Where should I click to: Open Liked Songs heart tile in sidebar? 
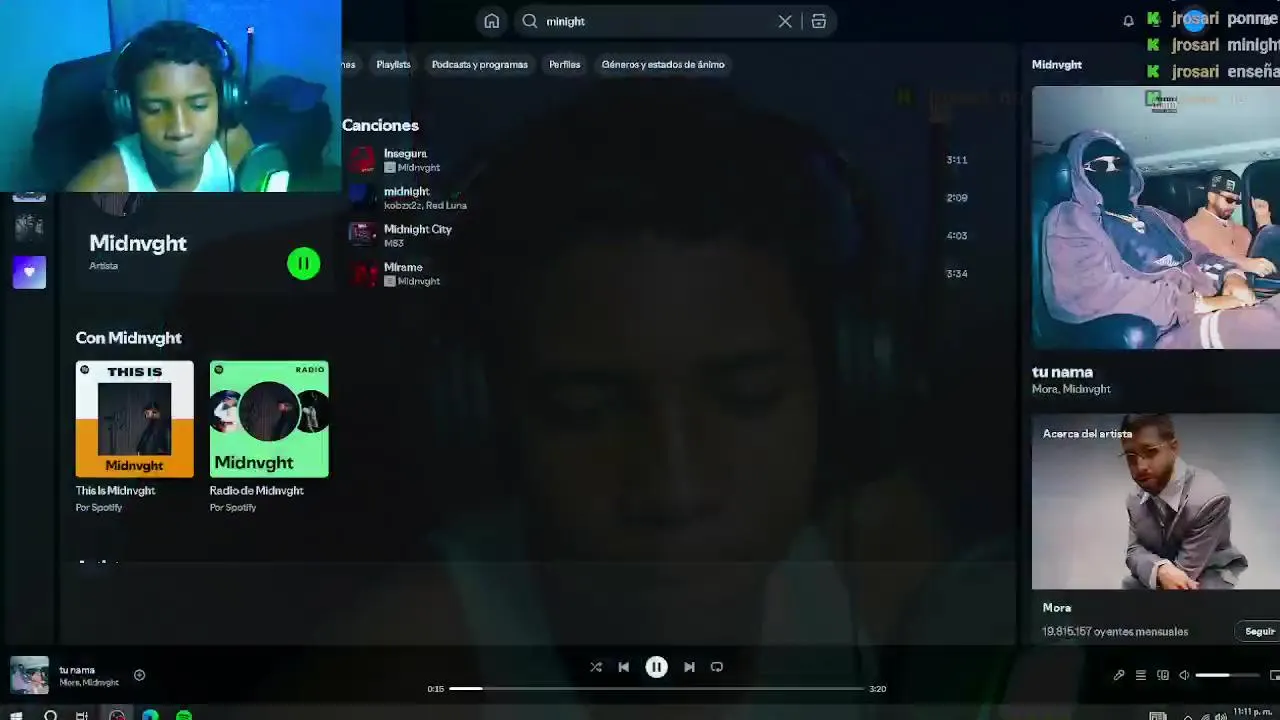[x=29, y=272]
